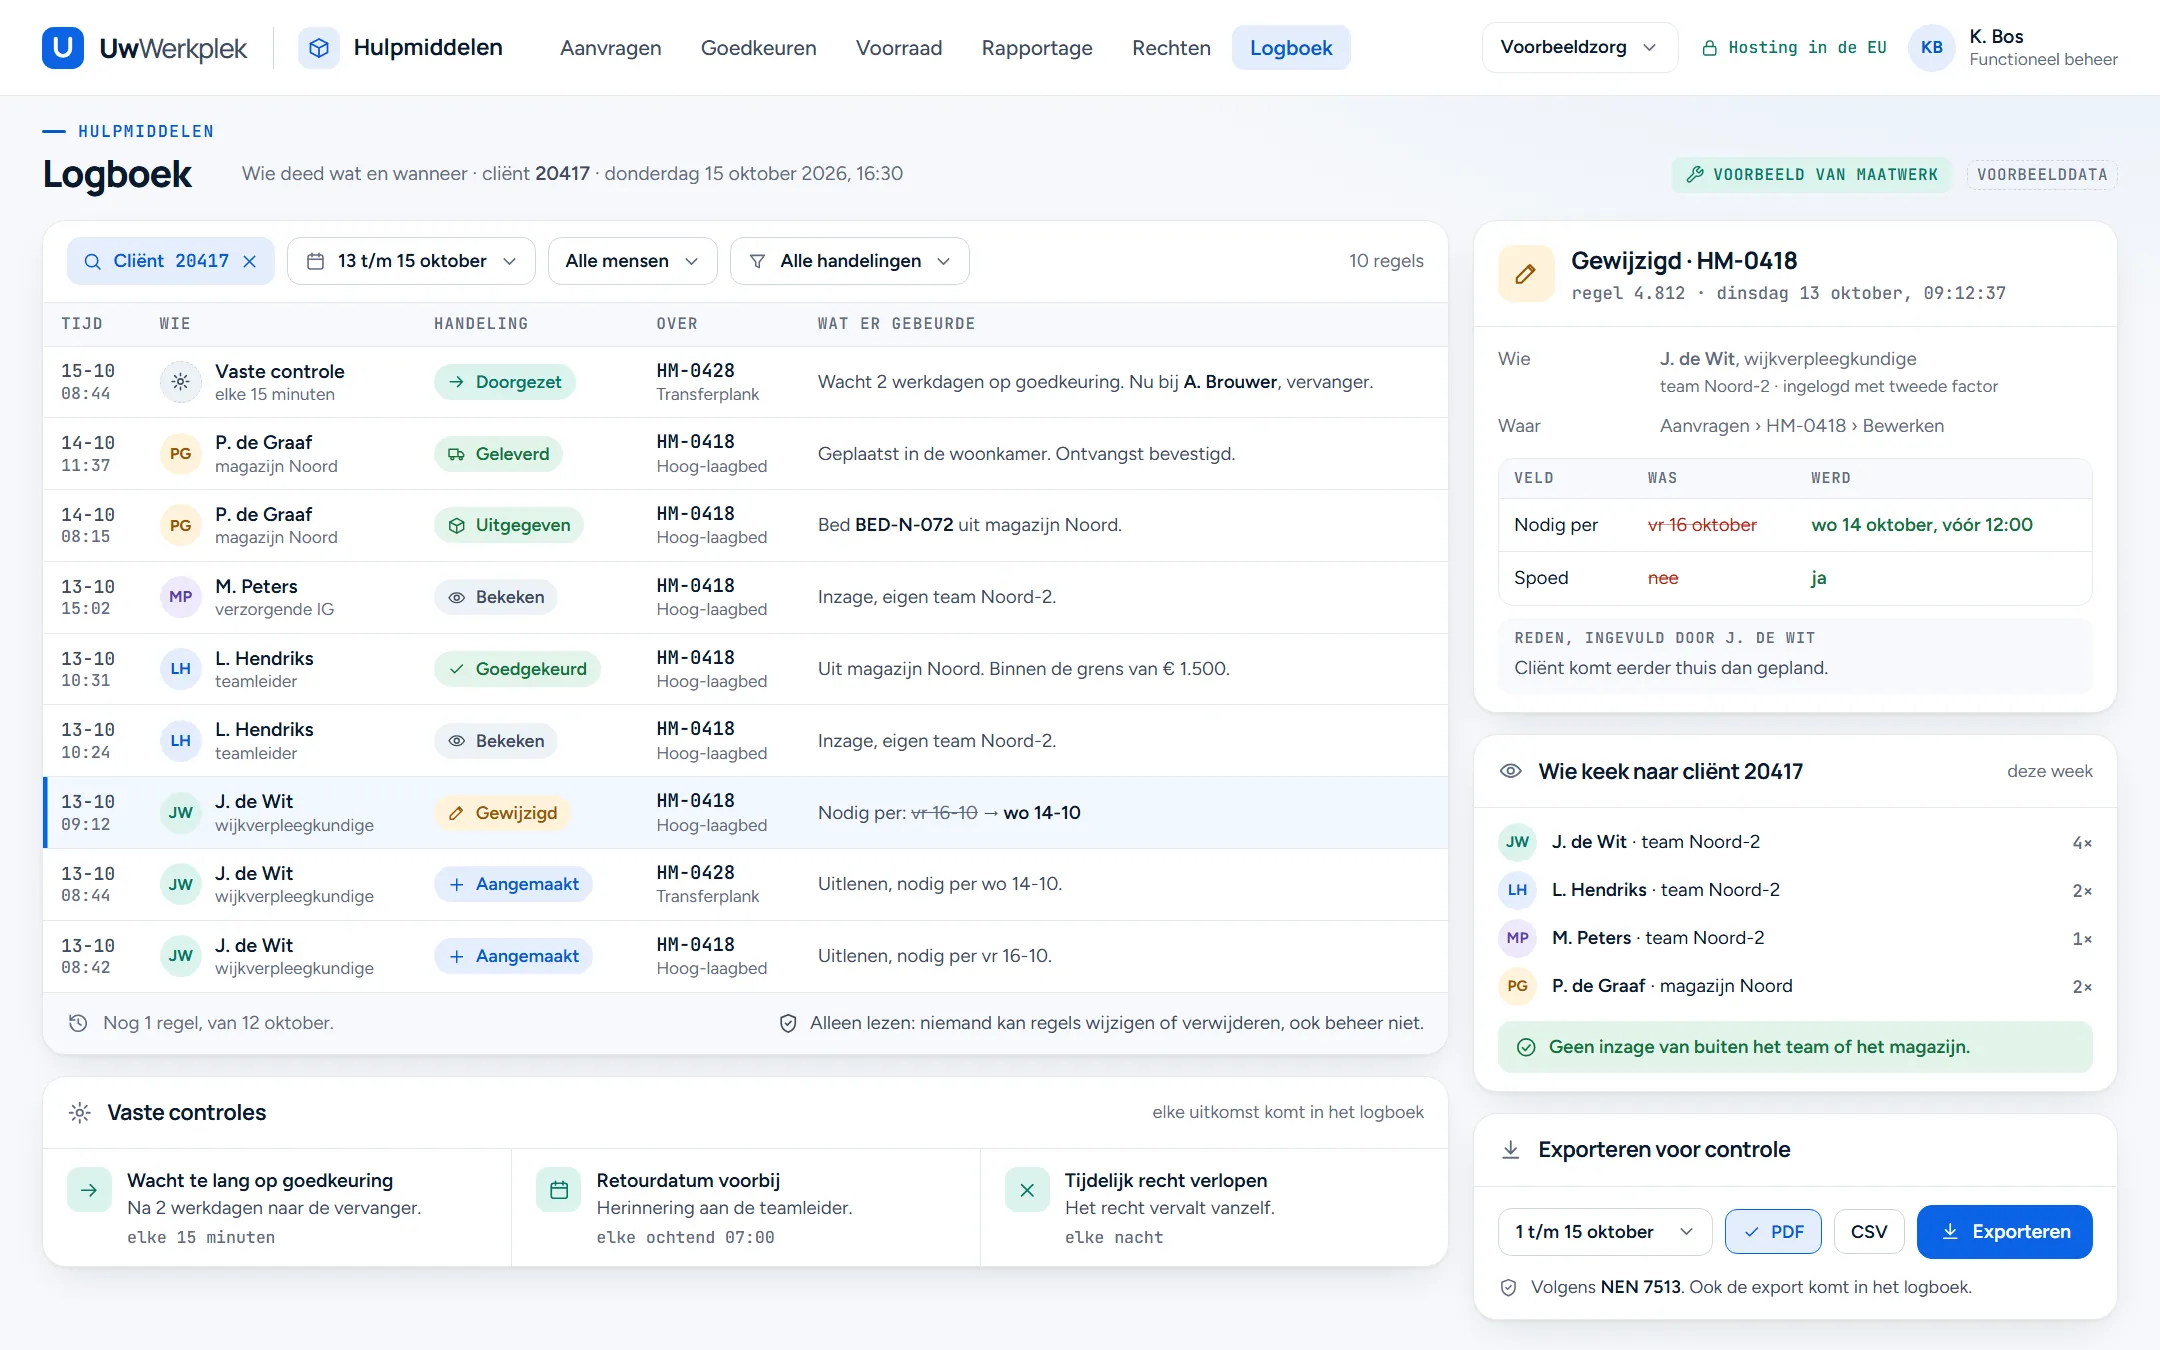Switch to the Voorraad tab

pyautogui.click(x=899, y=48)
